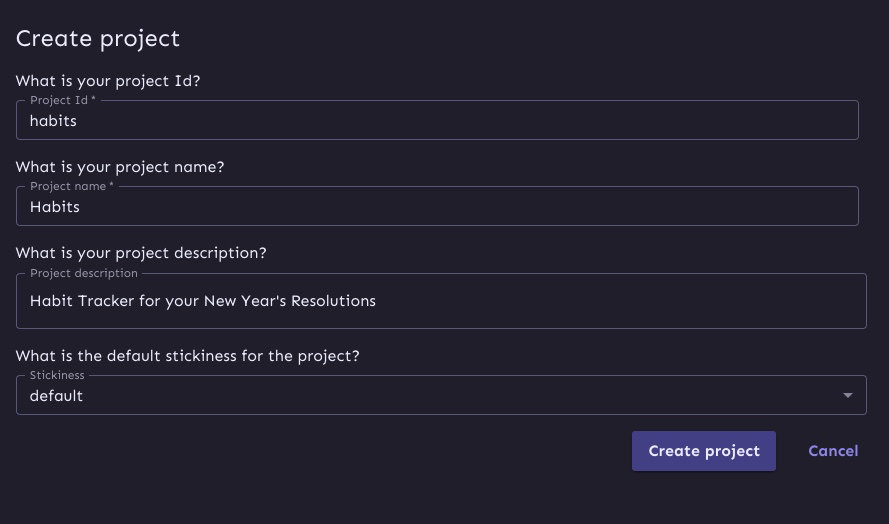Click the 'Project Id *' floating label
This screenshot has height=524, width=889.
(x=62, y=100)
